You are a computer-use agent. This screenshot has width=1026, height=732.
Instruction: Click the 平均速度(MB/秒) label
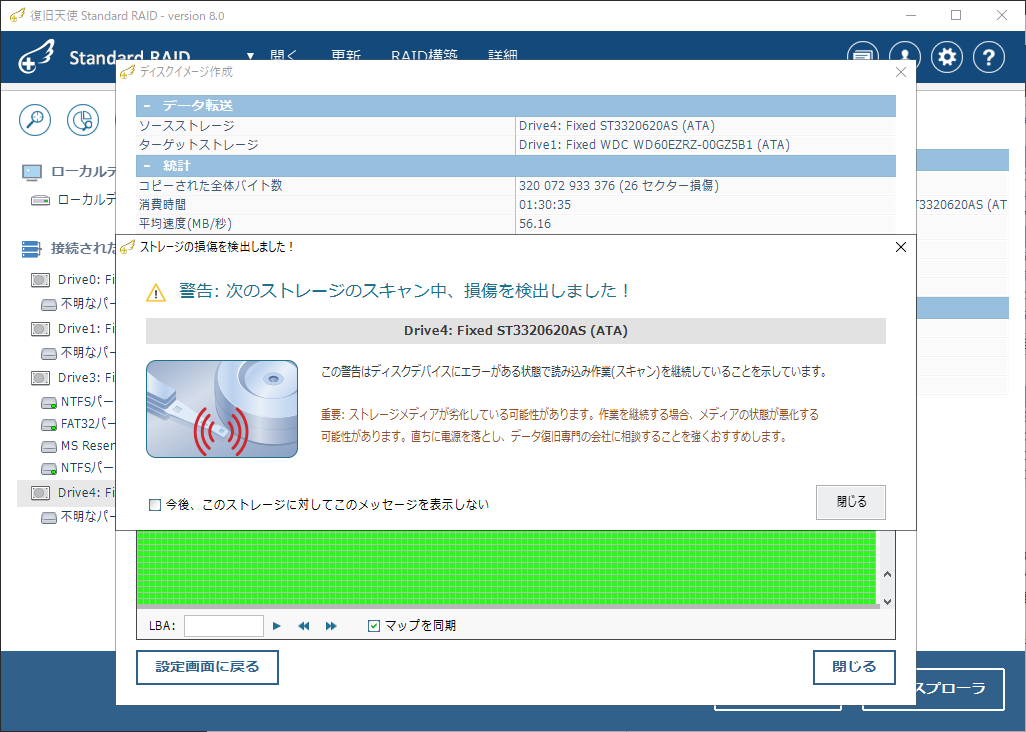[x=185, y=224]
